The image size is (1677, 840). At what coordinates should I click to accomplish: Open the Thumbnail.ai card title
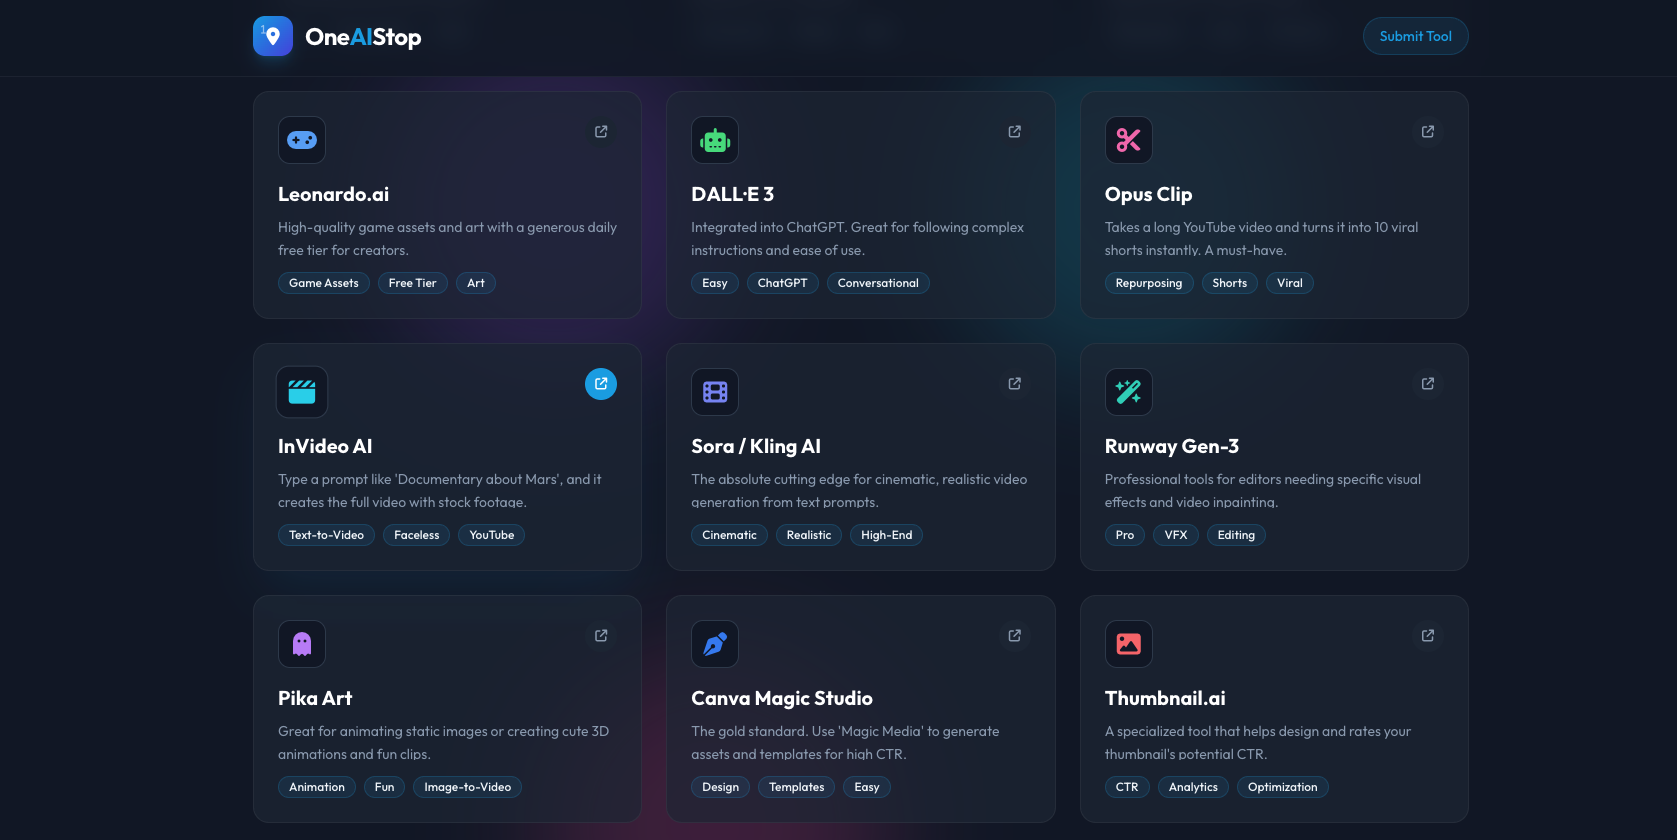[x=1165, y=698]
